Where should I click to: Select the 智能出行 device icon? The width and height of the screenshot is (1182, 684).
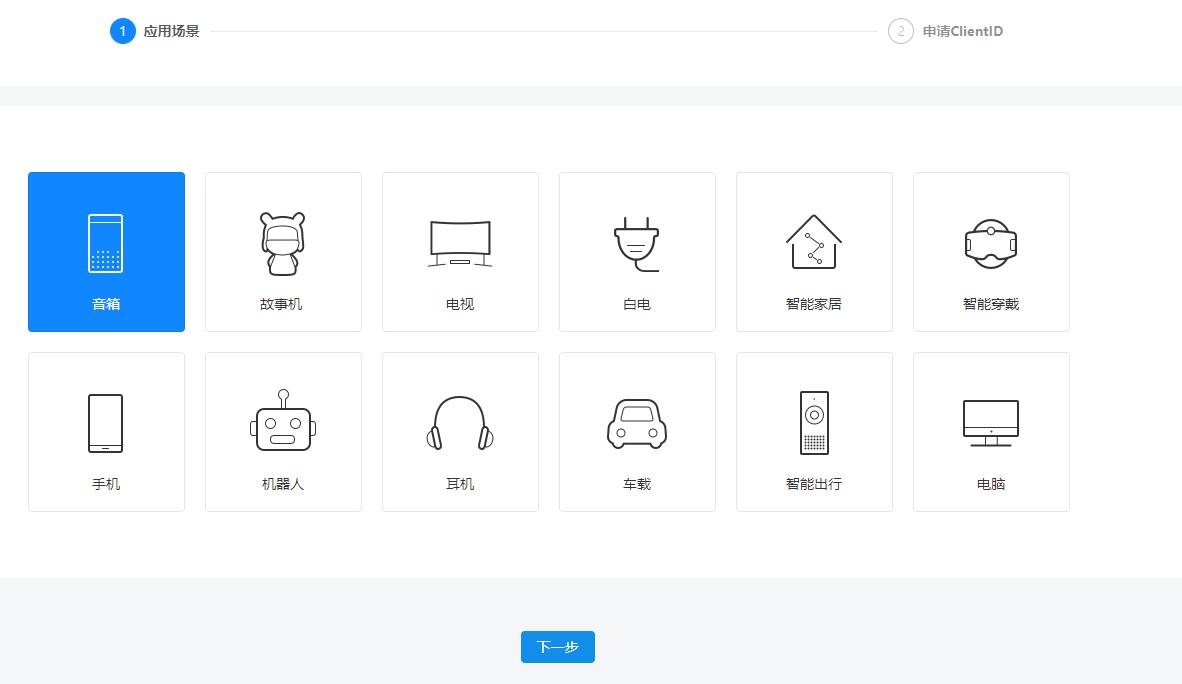[x=814, y=423]
